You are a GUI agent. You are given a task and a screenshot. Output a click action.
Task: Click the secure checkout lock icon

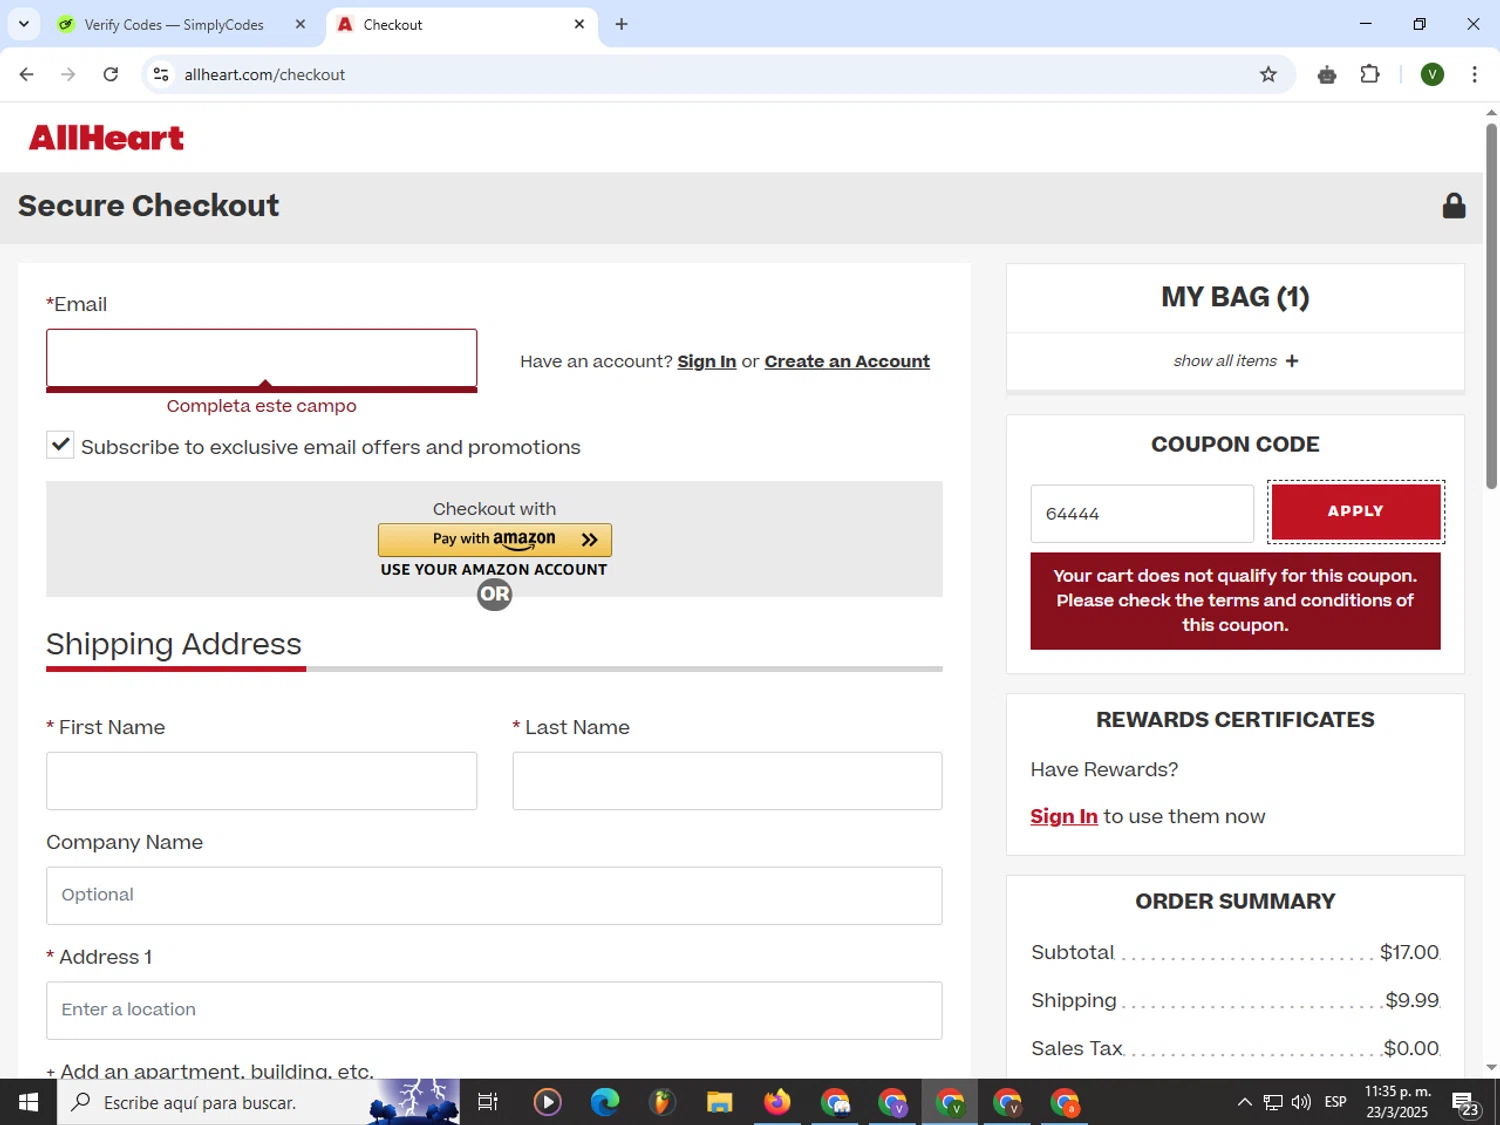pyautogui.click(x=1453, y=205)
